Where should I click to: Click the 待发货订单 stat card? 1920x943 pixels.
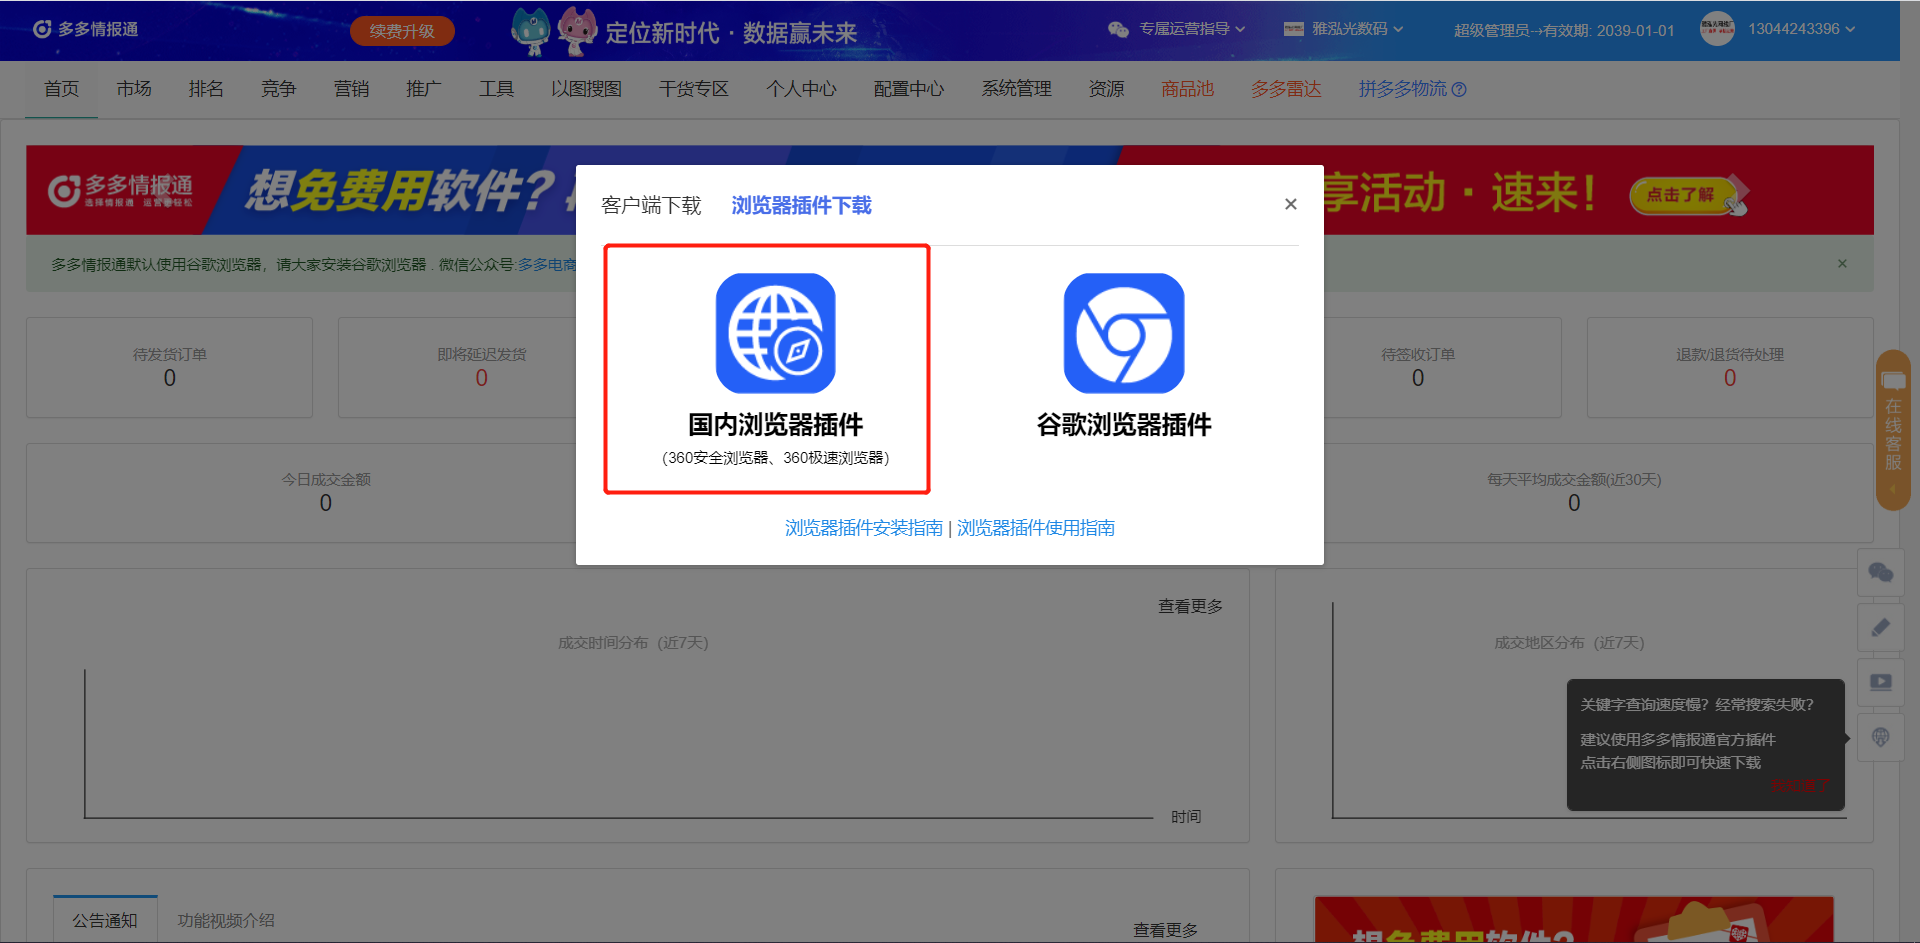point(169,367)
